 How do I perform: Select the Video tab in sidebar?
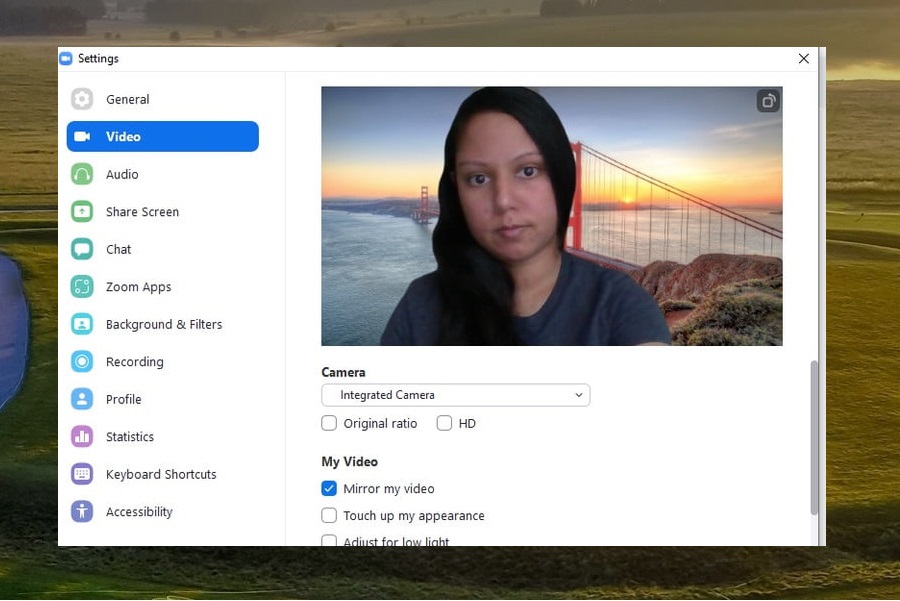click(x=81, y=136)
